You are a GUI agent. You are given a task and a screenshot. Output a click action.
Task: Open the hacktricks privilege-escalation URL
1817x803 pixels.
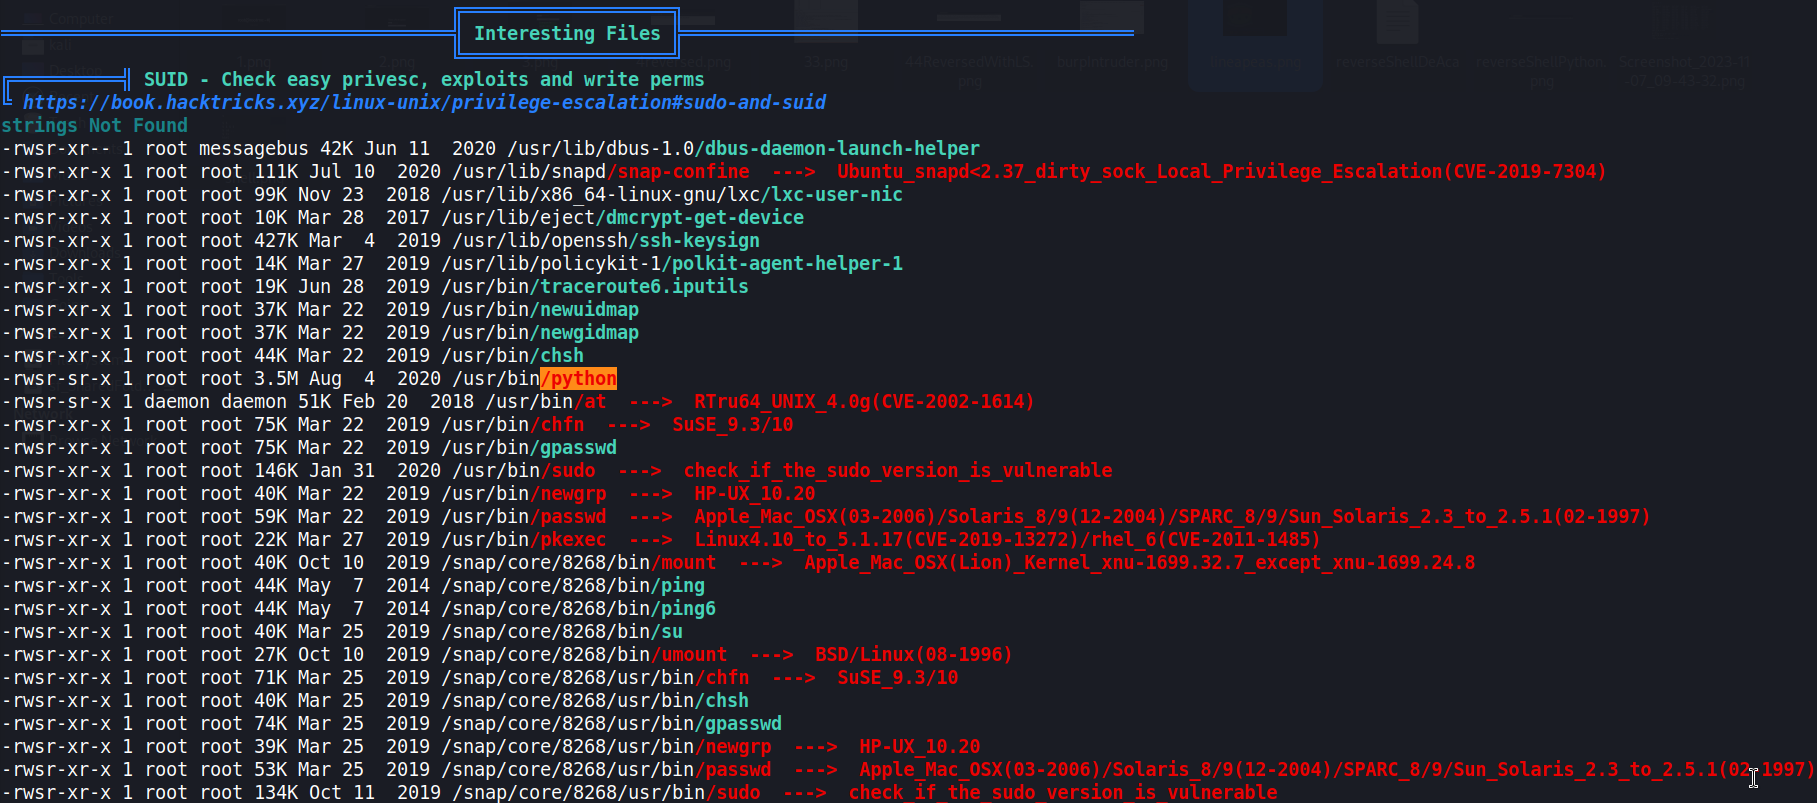424,102
